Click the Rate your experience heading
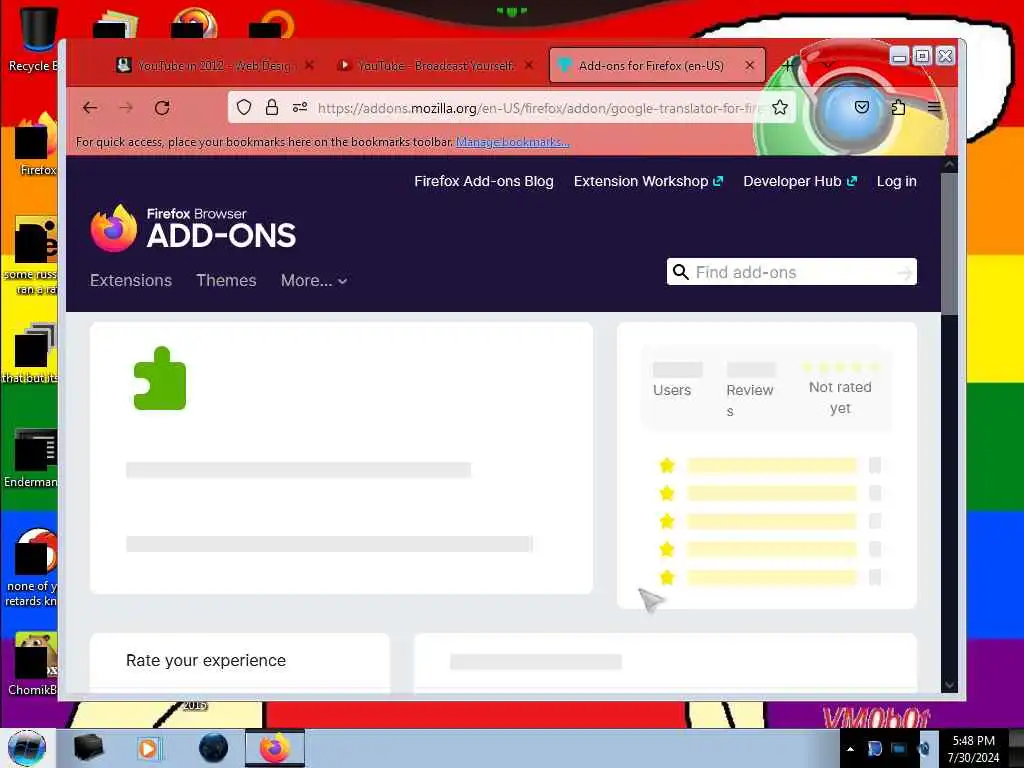This screenshot has width=1024, height=768. pos(206,660)
